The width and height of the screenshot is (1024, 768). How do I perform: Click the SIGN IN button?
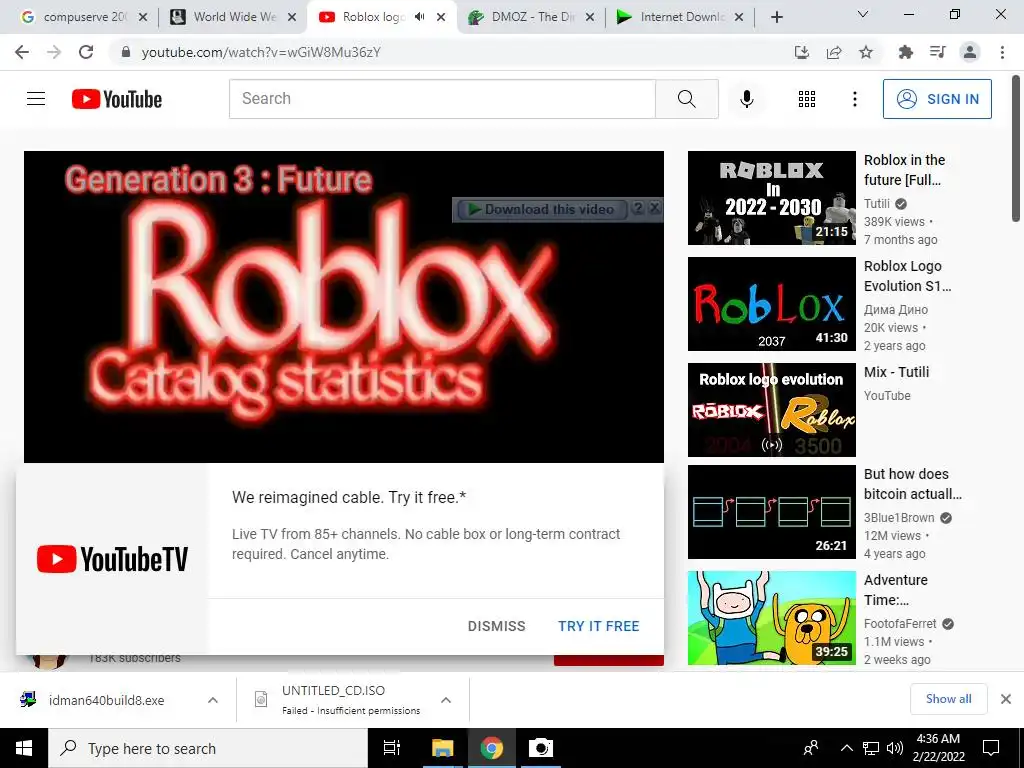[937, 99]
